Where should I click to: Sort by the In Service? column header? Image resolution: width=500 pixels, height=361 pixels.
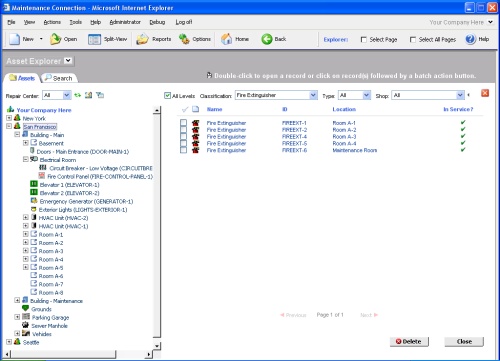pyautogui.click(x=458, y=109)
